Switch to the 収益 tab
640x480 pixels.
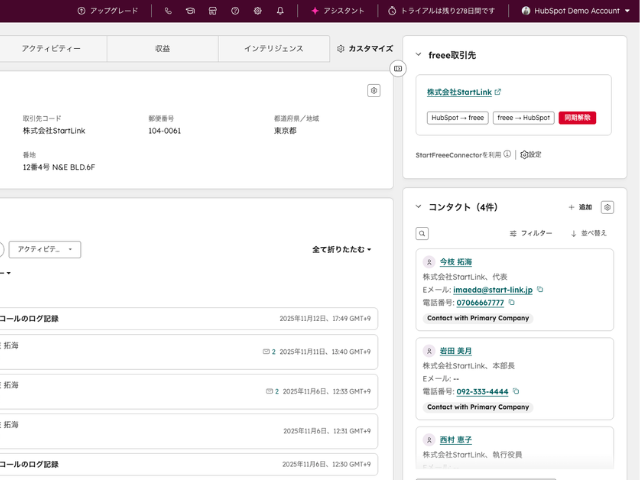tap(162, 49)
